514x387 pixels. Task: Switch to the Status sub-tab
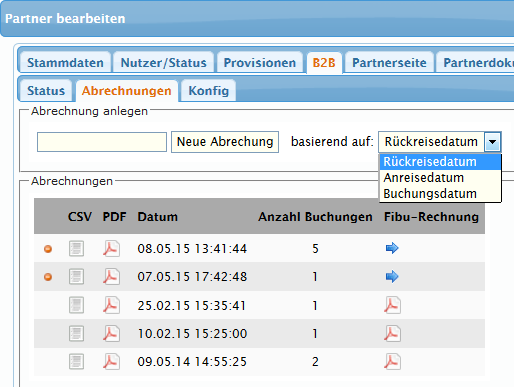click(46, 91)
